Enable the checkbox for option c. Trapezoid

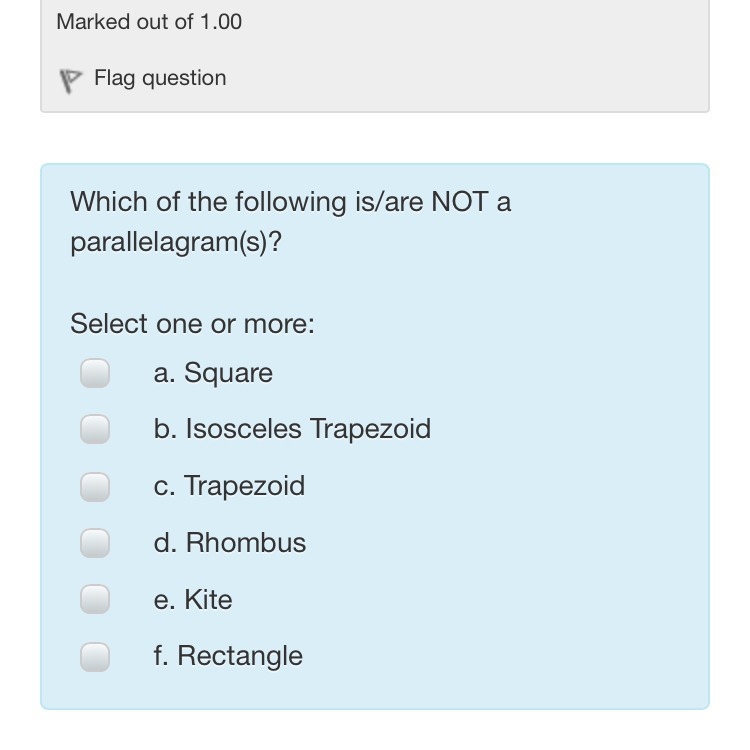click(x=95, y=486)
